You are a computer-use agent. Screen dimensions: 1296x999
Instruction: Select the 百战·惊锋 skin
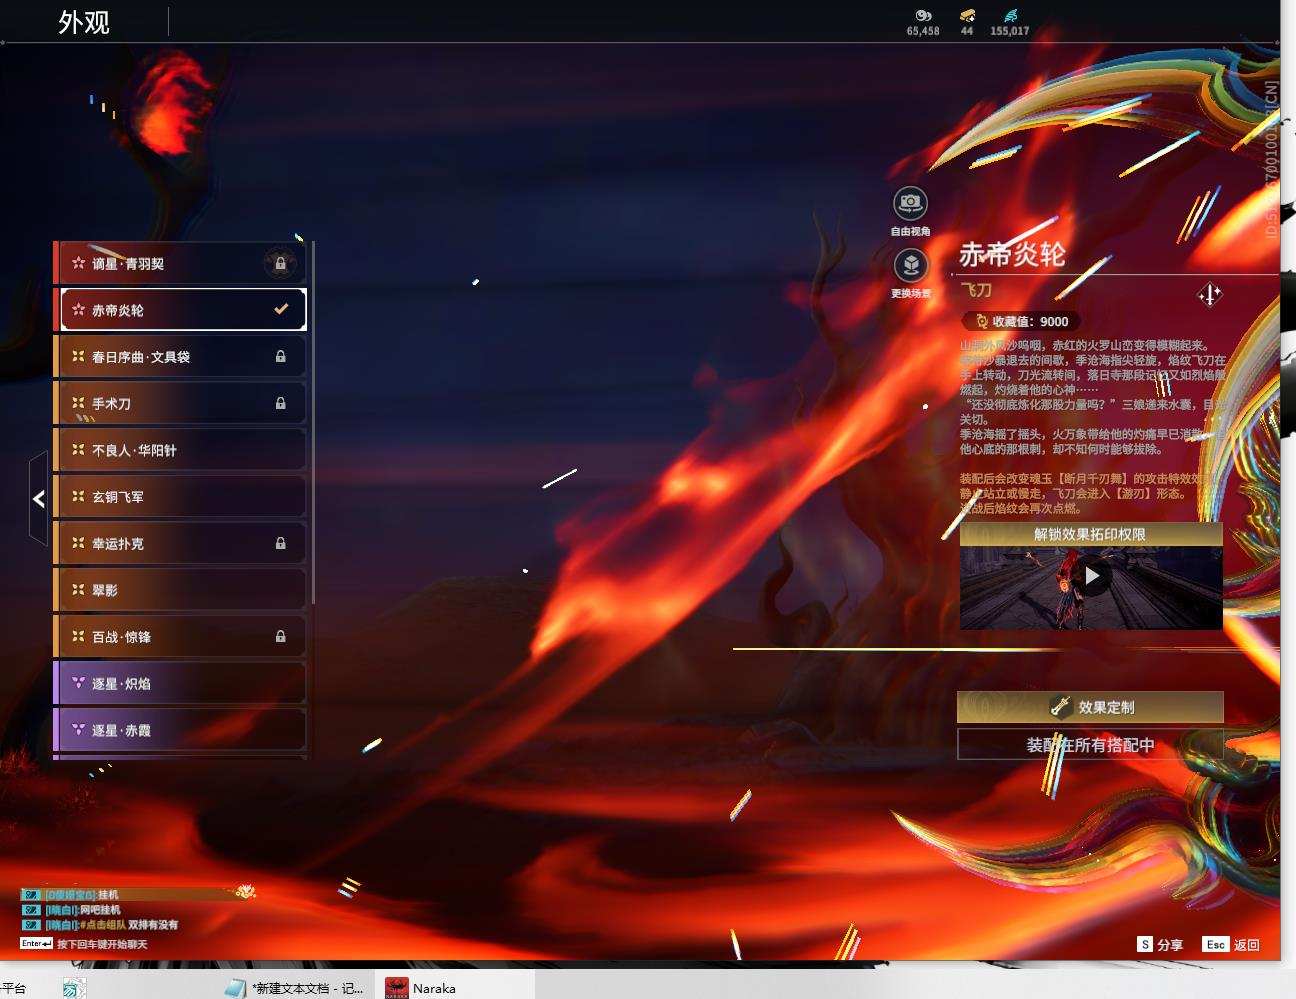[180, 637]
